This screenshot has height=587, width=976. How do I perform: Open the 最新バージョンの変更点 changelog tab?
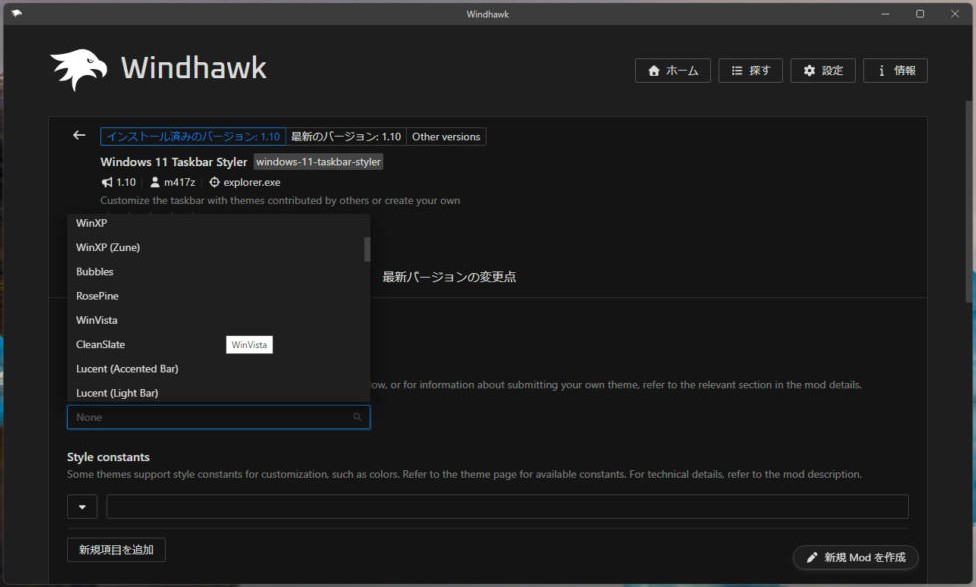449,277
